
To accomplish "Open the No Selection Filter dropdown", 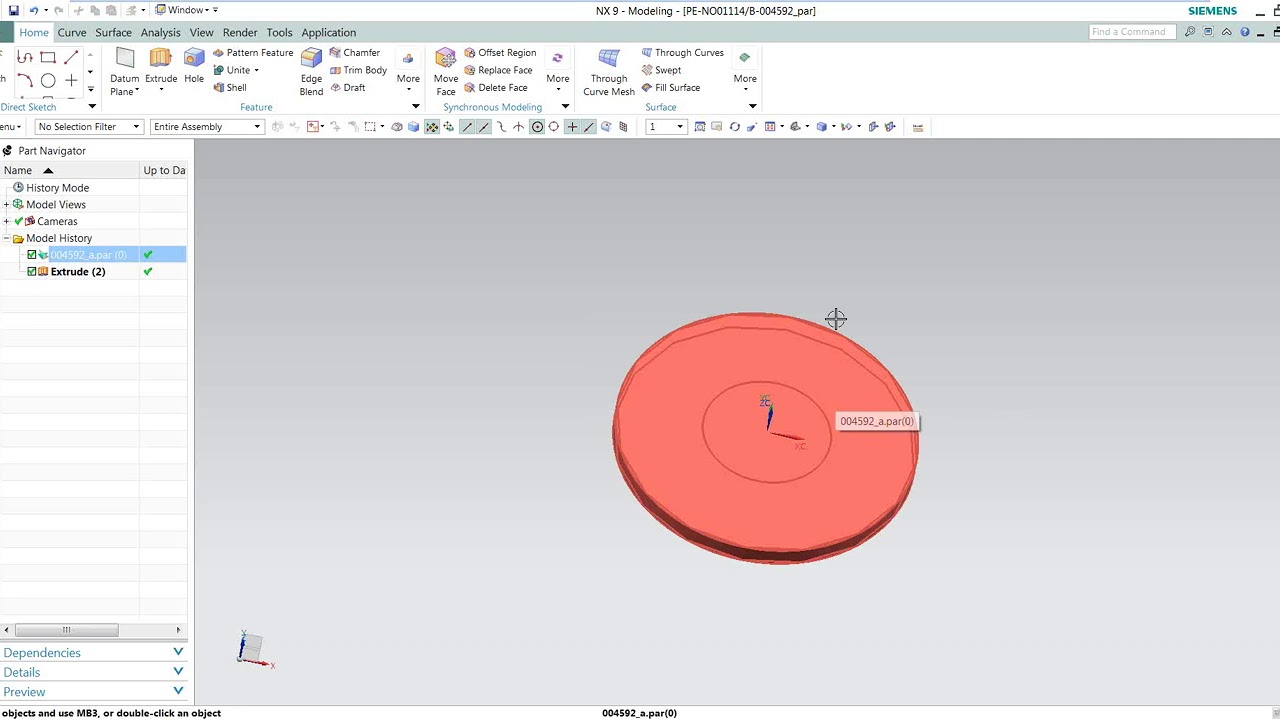I will coord(89,127).
